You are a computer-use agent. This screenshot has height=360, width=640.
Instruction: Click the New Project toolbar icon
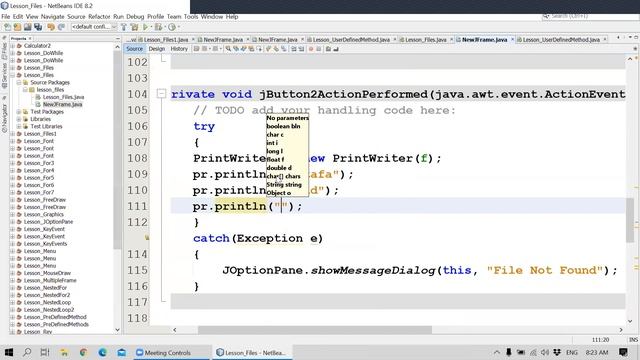17,27
